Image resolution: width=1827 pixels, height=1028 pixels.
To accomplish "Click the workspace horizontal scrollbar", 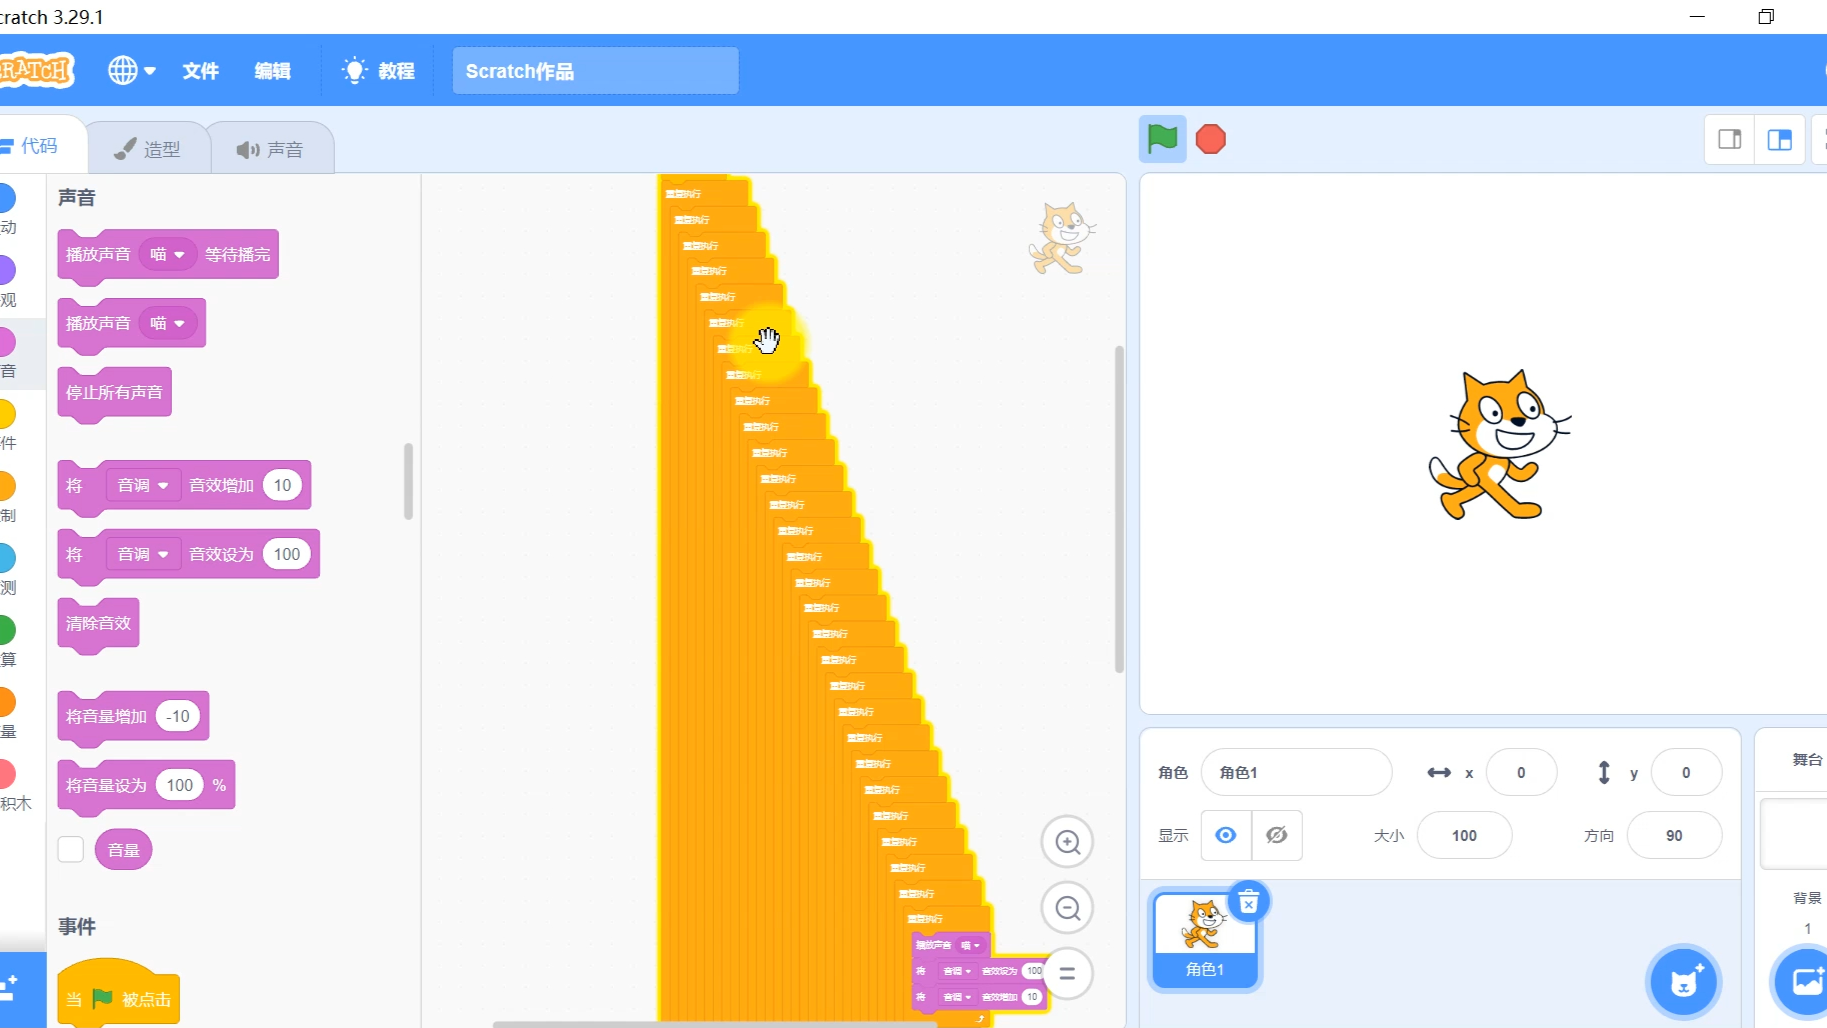I will (x=716, y=1024).
